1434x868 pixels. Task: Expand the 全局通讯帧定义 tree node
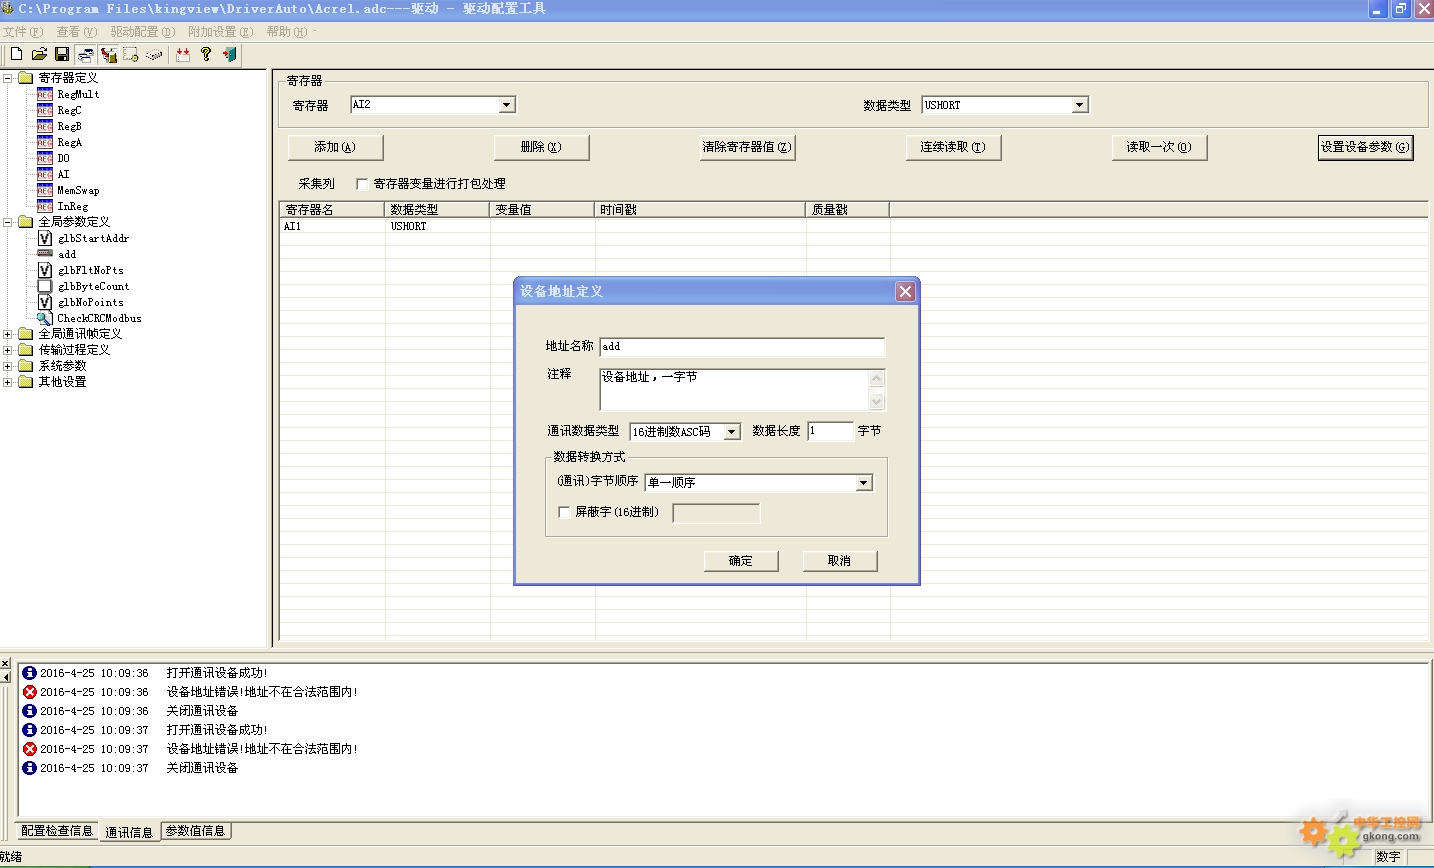8,334
